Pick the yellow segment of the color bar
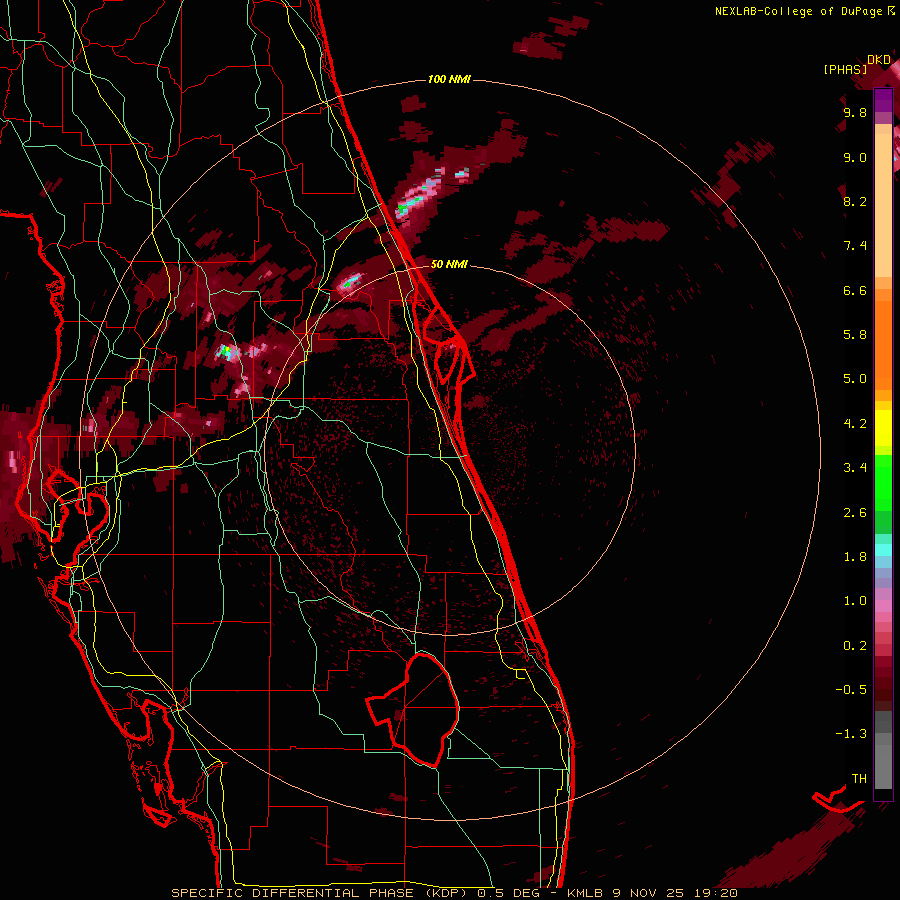 (x=883, y=428)
